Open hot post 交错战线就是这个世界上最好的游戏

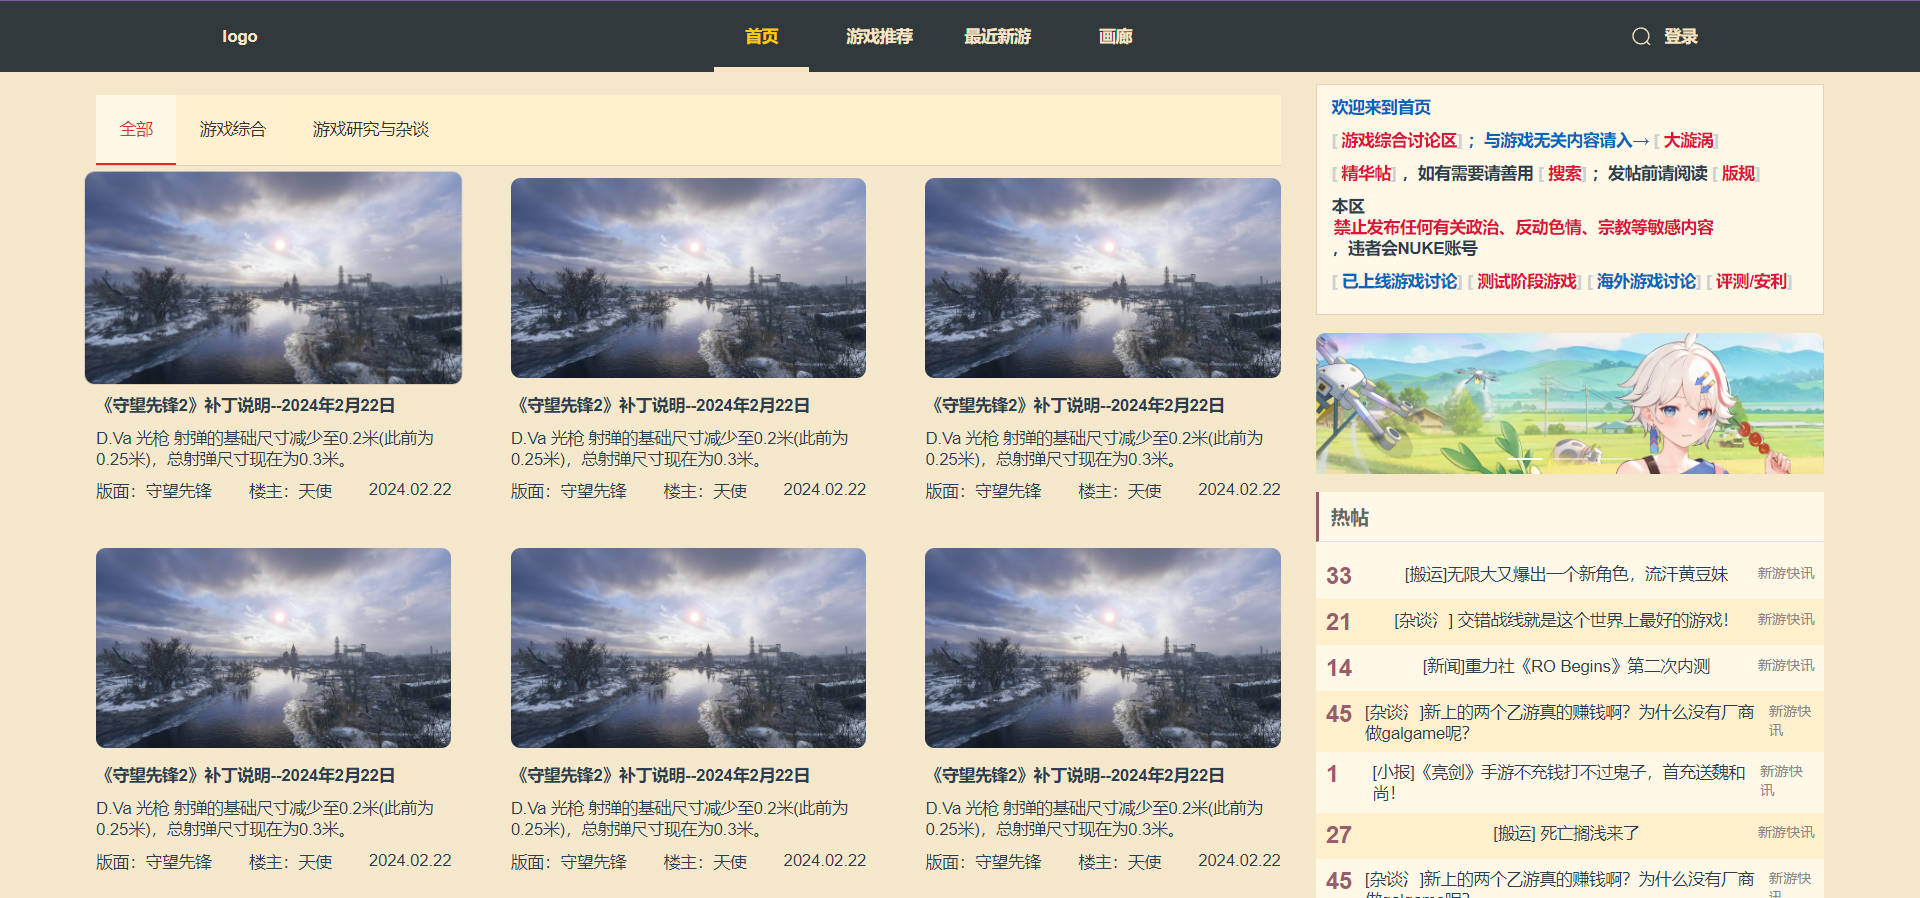click(x=1561, y=620)
